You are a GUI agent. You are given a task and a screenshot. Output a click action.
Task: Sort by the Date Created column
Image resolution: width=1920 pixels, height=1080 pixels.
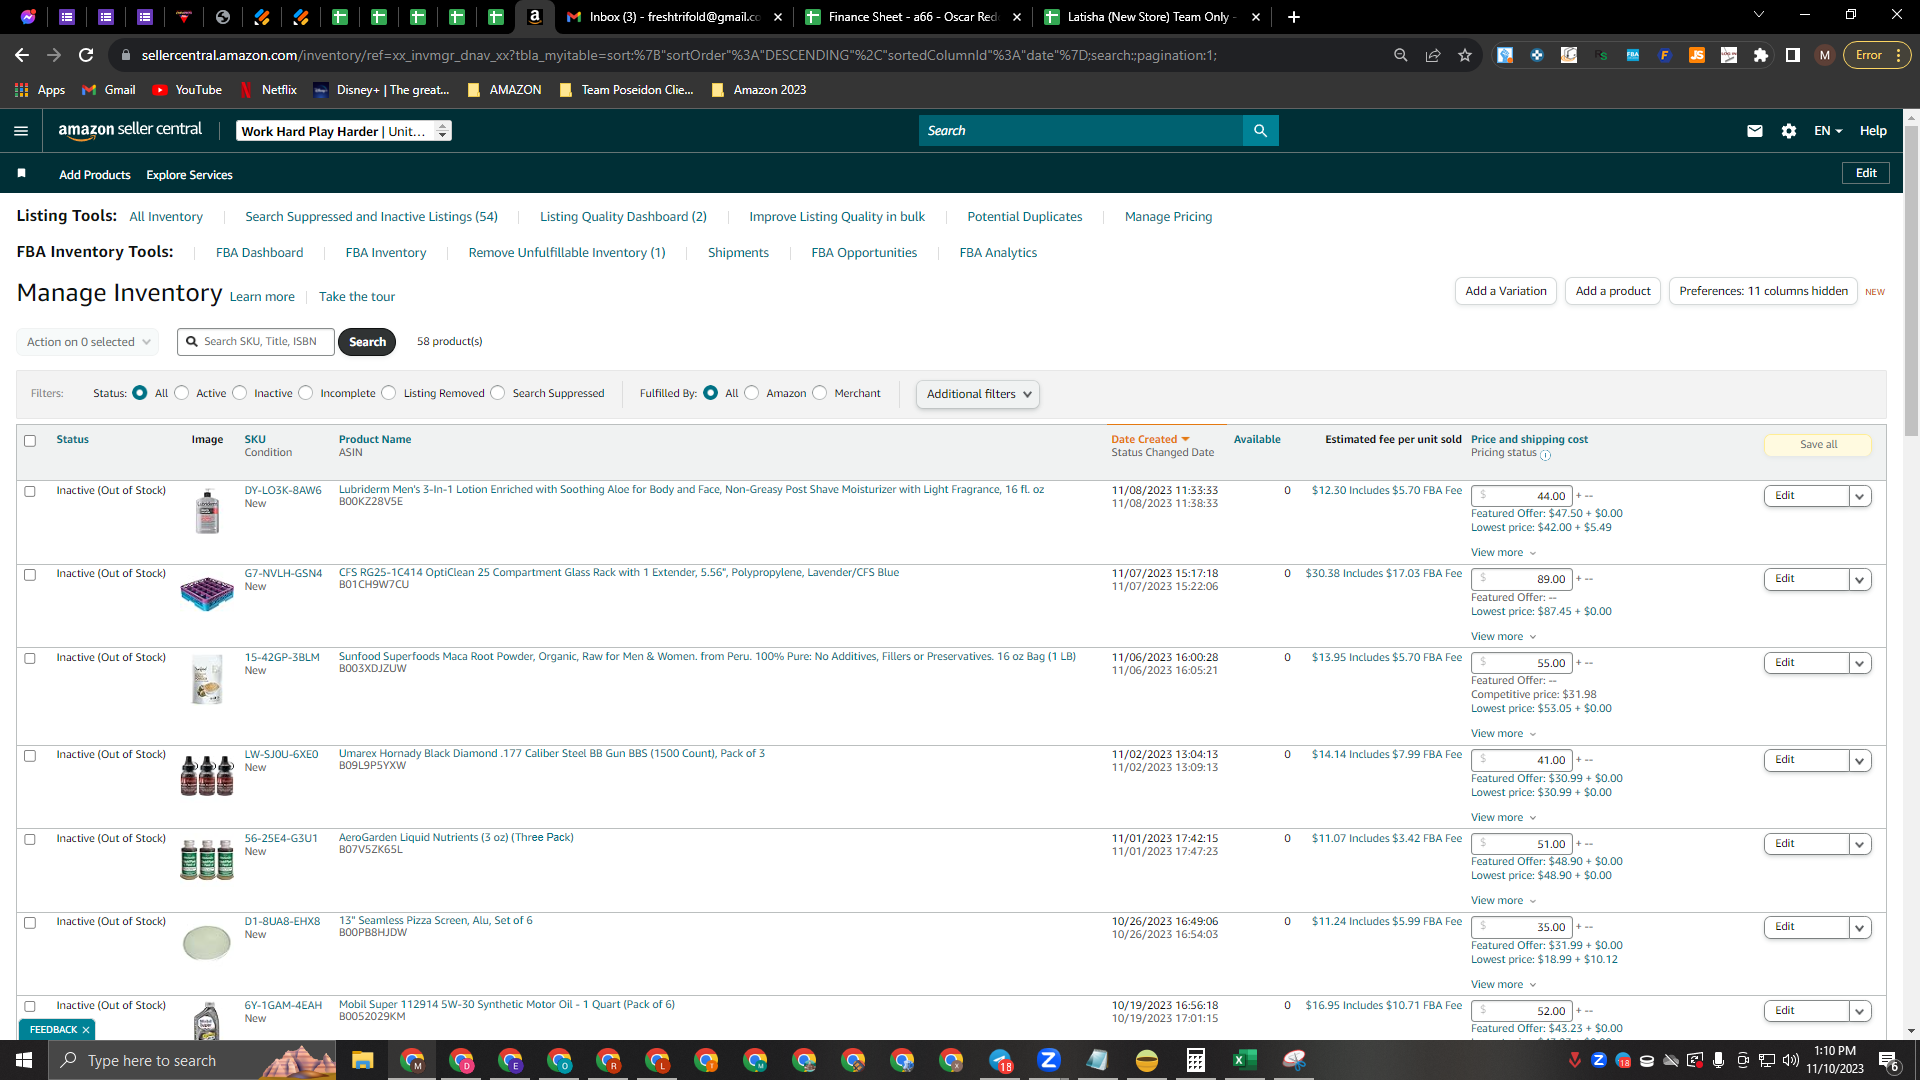click(x=1150, y=440)
